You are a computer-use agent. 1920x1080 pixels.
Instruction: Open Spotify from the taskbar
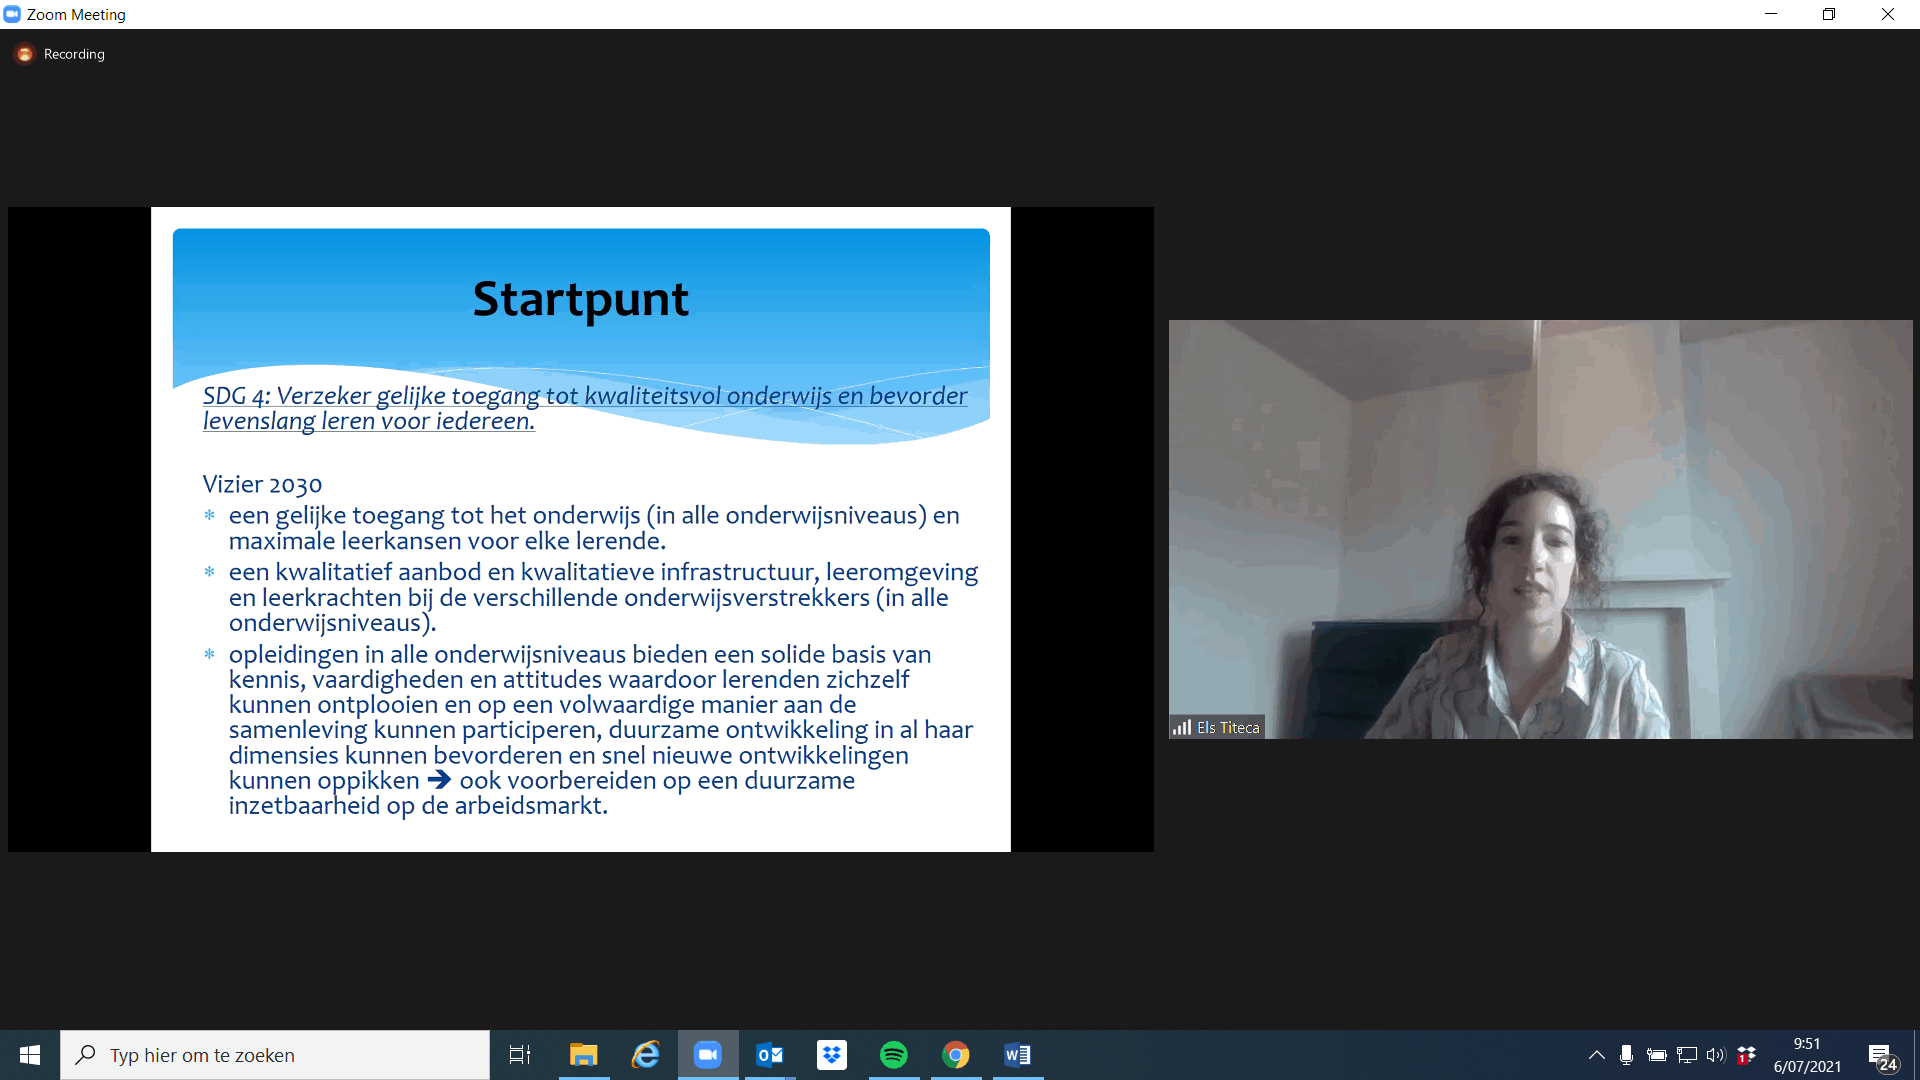coord(894,1055)
